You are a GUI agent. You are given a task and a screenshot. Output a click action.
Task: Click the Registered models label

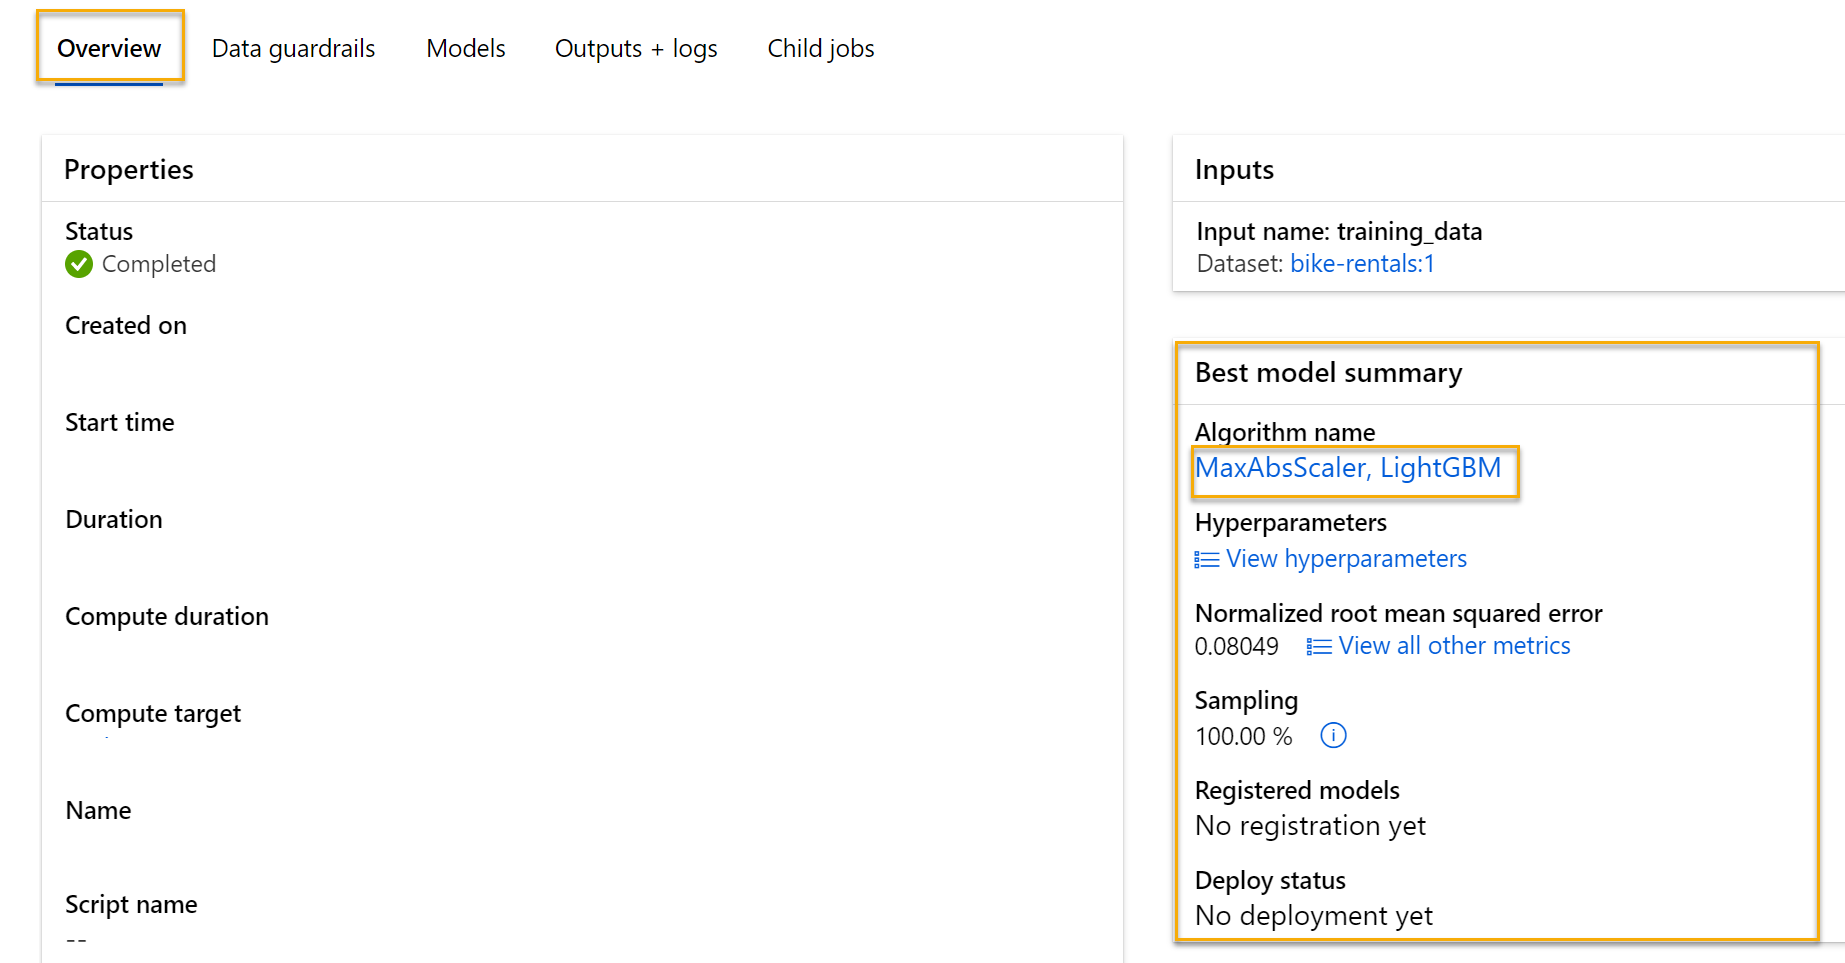point(1297,791)
